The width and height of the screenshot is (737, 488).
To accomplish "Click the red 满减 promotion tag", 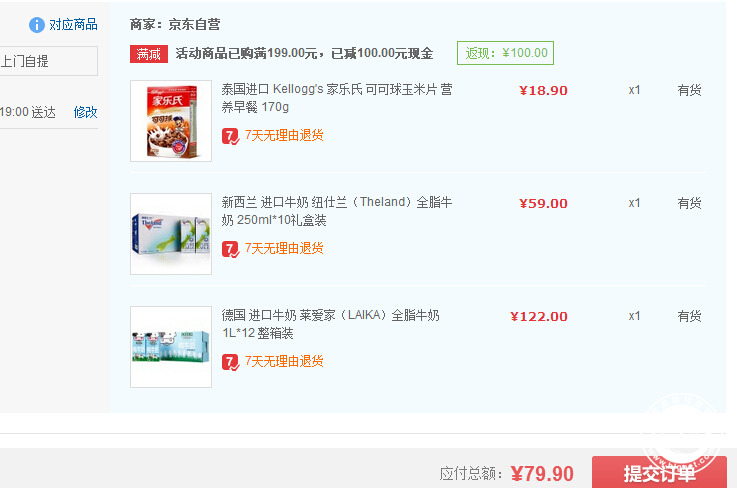I will point(149,54).
